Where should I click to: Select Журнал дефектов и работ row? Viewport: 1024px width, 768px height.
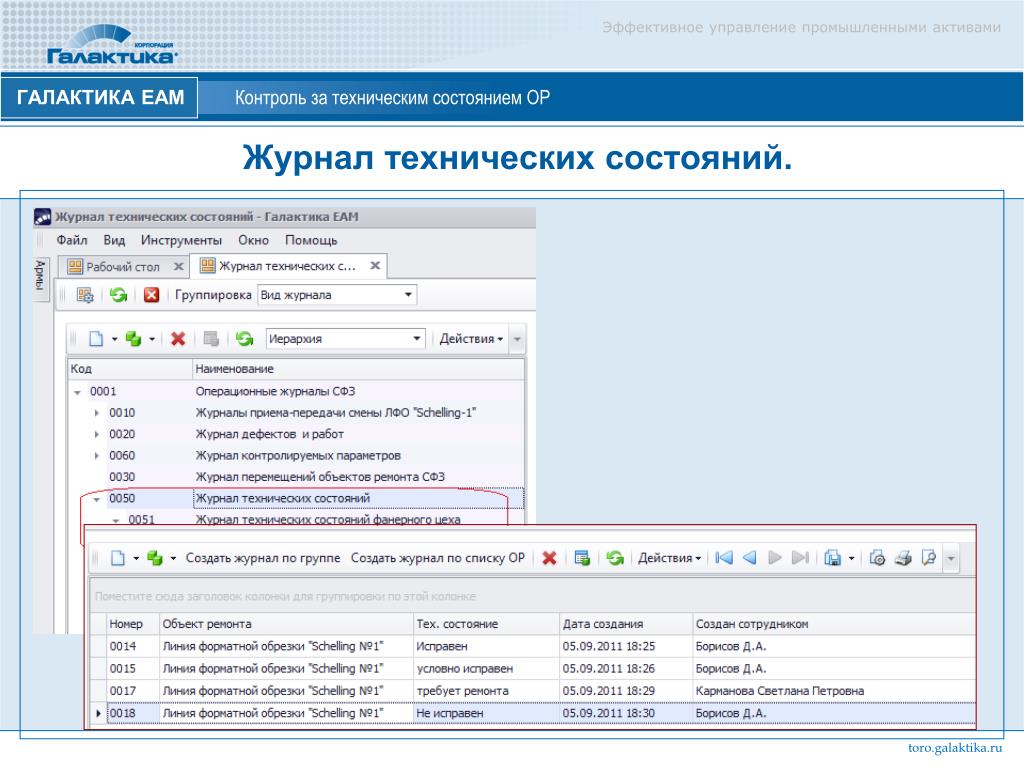(296, 434)
